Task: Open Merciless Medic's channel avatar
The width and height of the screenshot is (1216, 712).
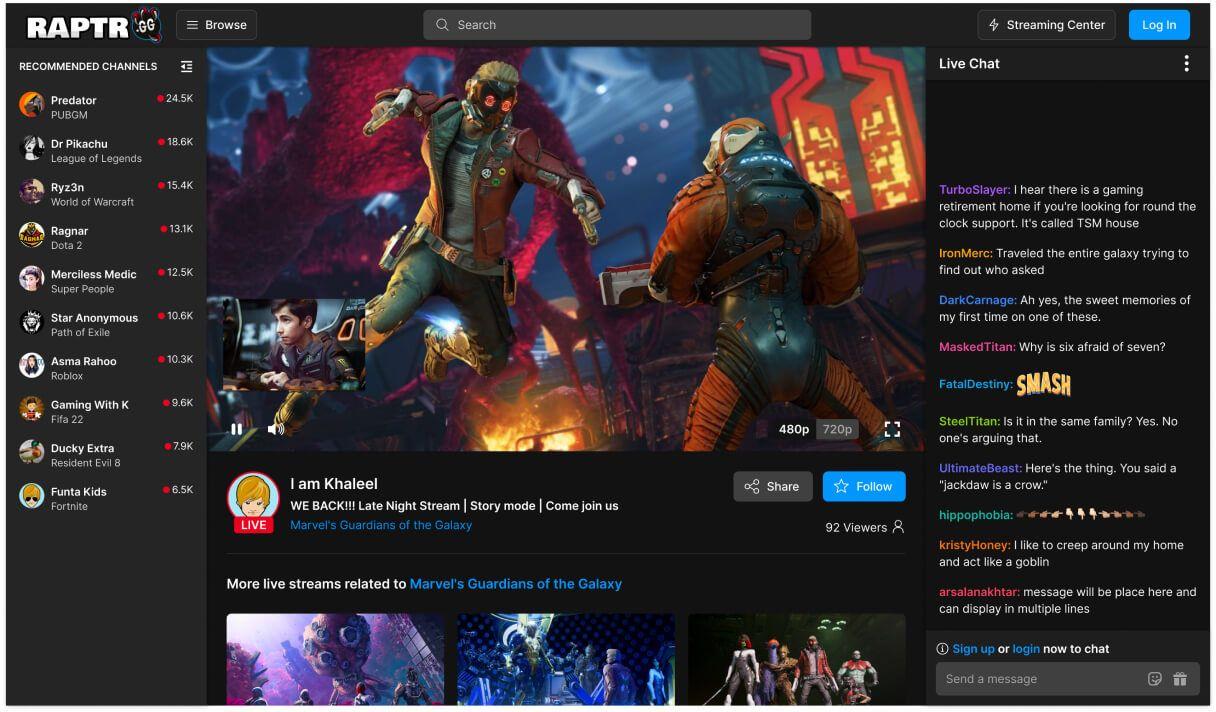Action: pyautogui.click(x=32, y=279)
